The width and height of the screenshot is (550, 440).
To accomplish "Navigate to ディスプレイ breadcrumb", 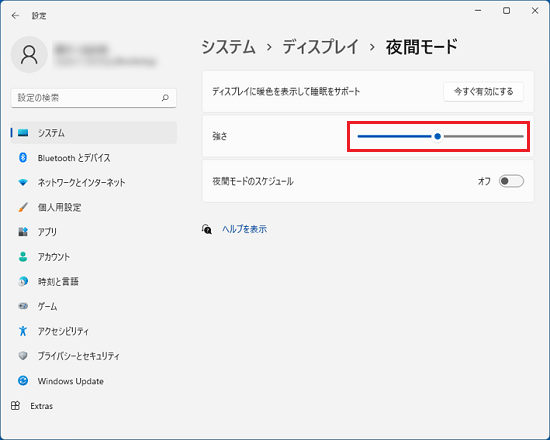I will [x=321, y=47].
